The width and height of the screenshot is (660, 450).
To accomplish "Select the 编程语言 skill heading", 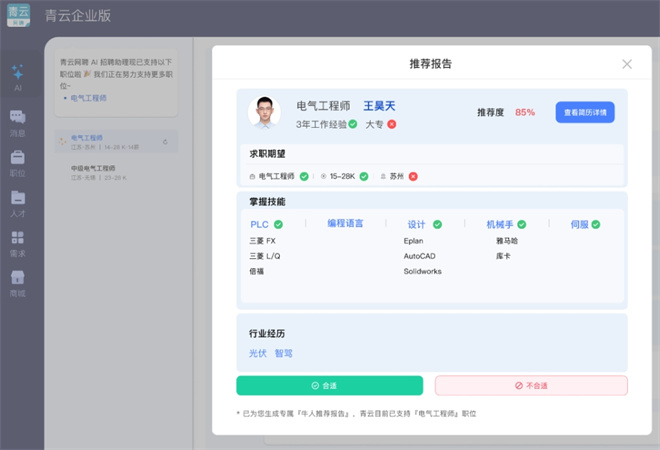I will click(345, 224).
